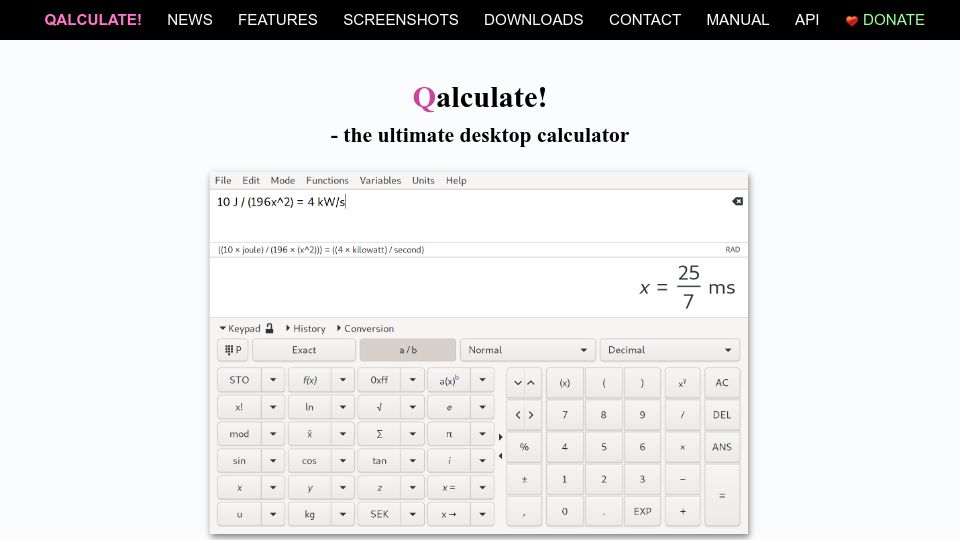Open the MANUAL link
Viewport: 960px width, 540px height.
pyautogui.click(x=737, y=20)
